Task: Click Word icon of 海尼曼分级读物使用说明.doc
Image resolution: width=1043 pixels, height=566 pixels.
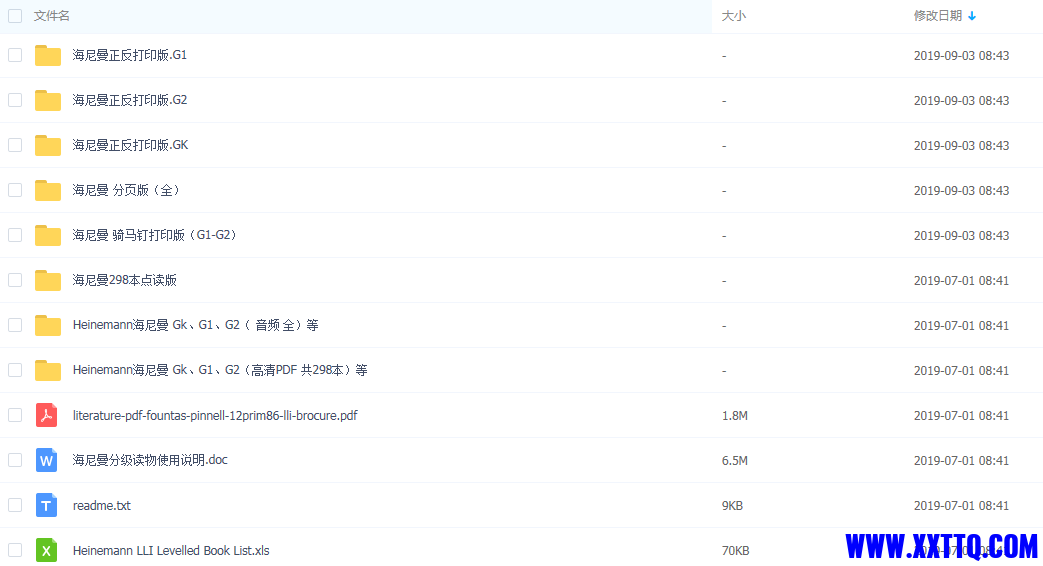Action: pyautogui.click(x=47, y=460)
